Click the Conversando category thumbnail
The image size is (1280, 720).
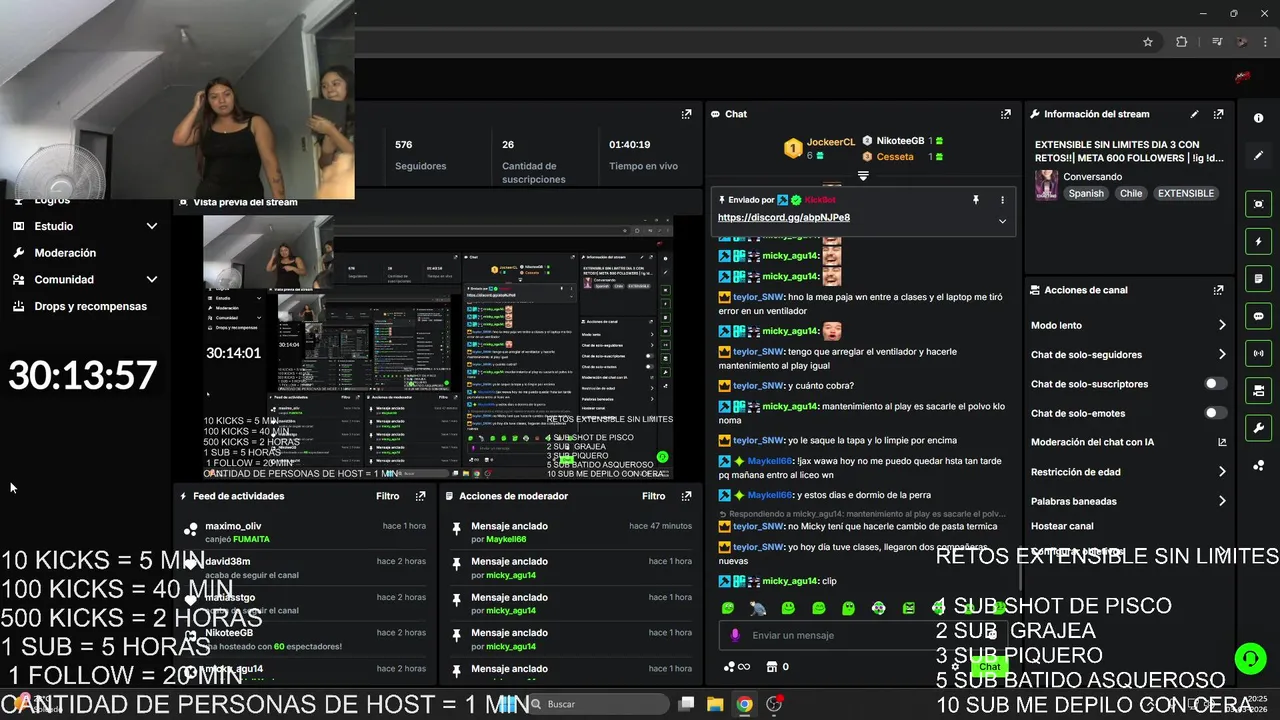click(1046, 186)
